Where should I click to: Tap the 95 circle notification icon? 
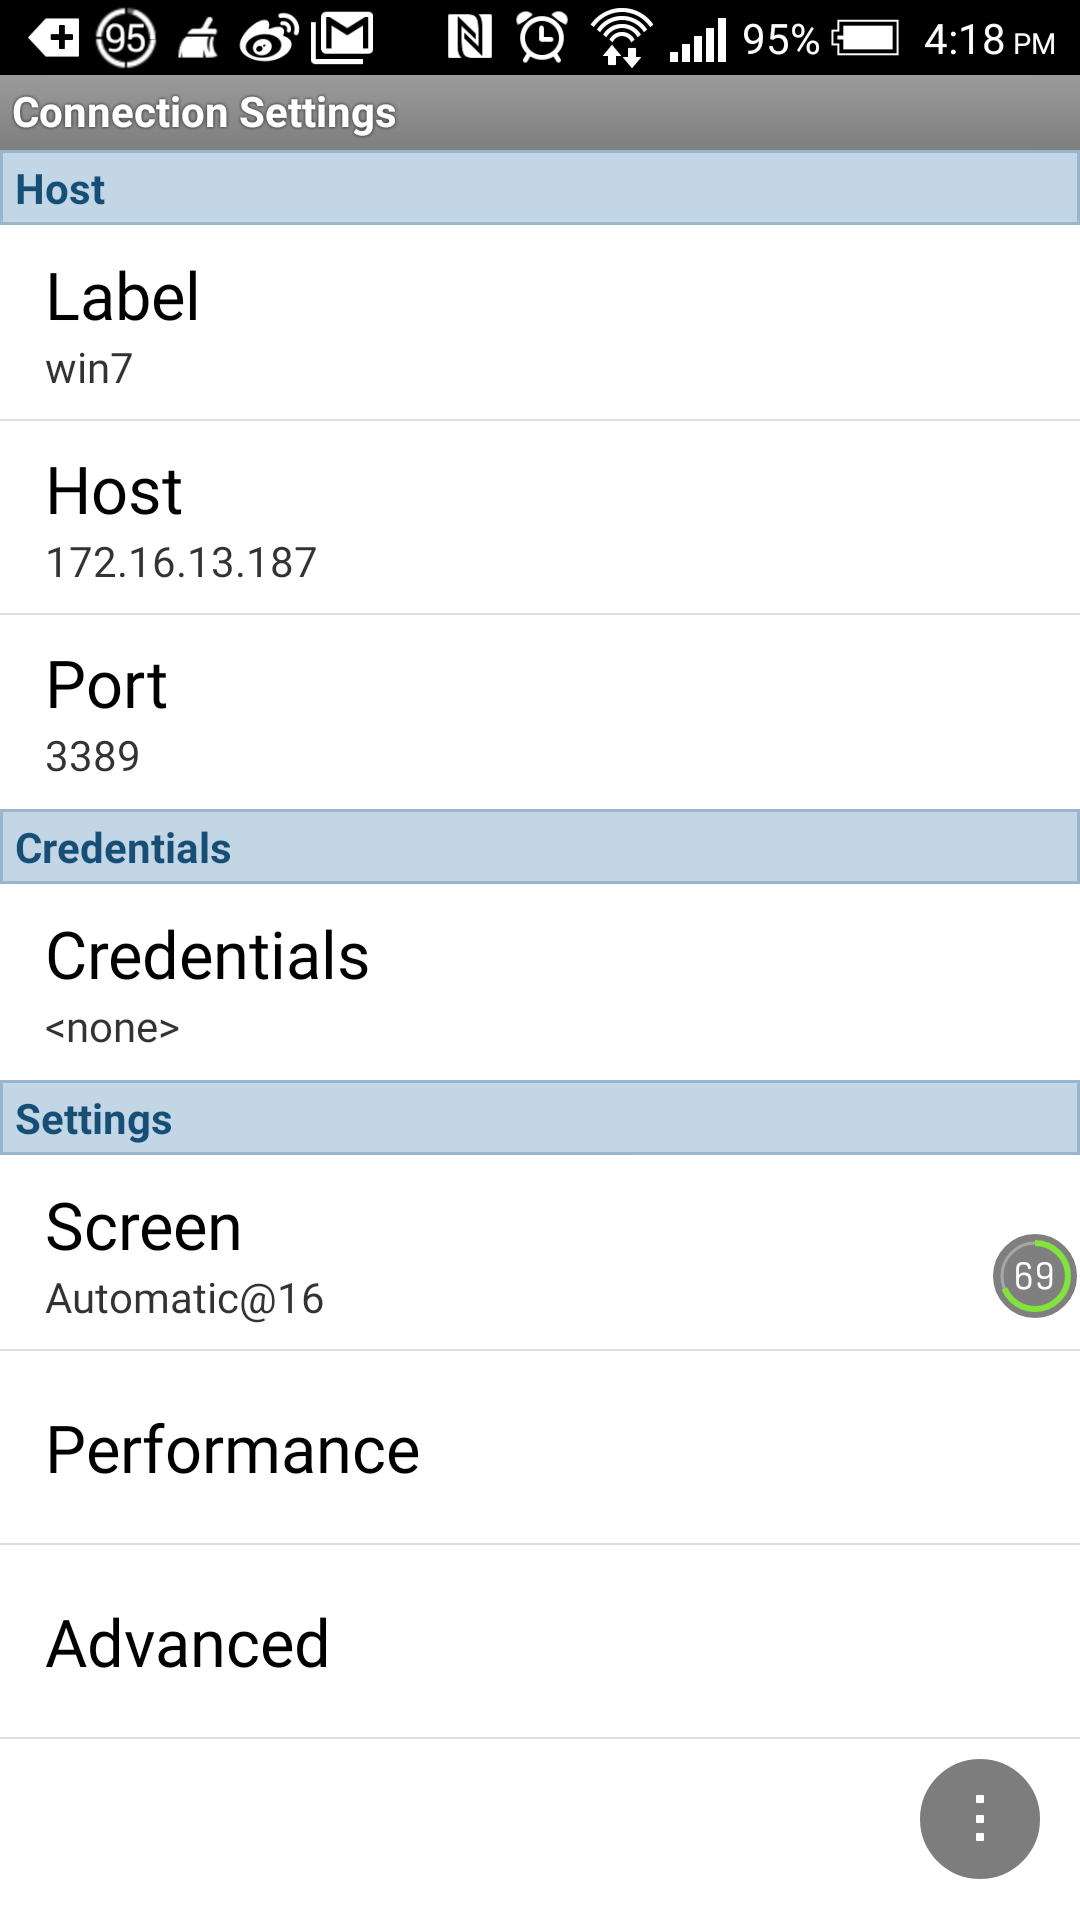(x=126, y=38)
